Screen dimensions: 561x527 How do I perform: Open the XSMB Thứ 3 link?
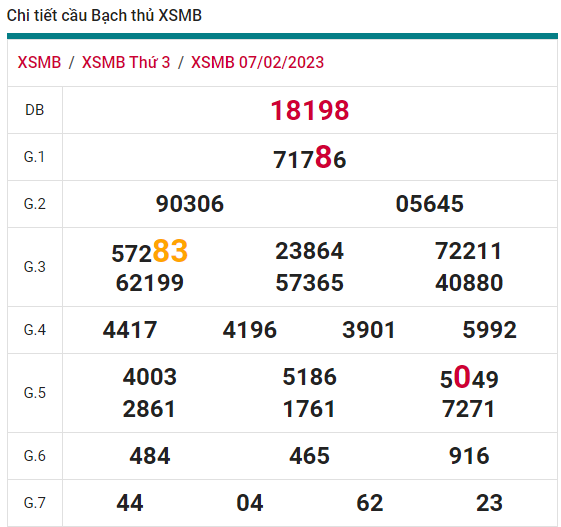126,63
